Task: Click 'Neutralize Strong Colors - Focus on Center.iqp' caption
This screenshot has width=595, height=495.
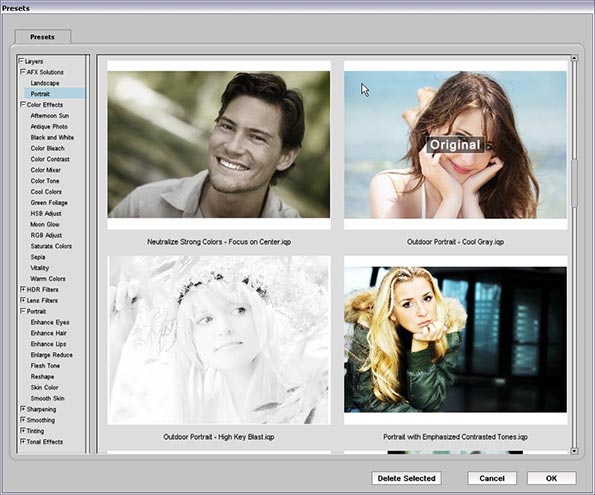Action: tap(219, 242)
